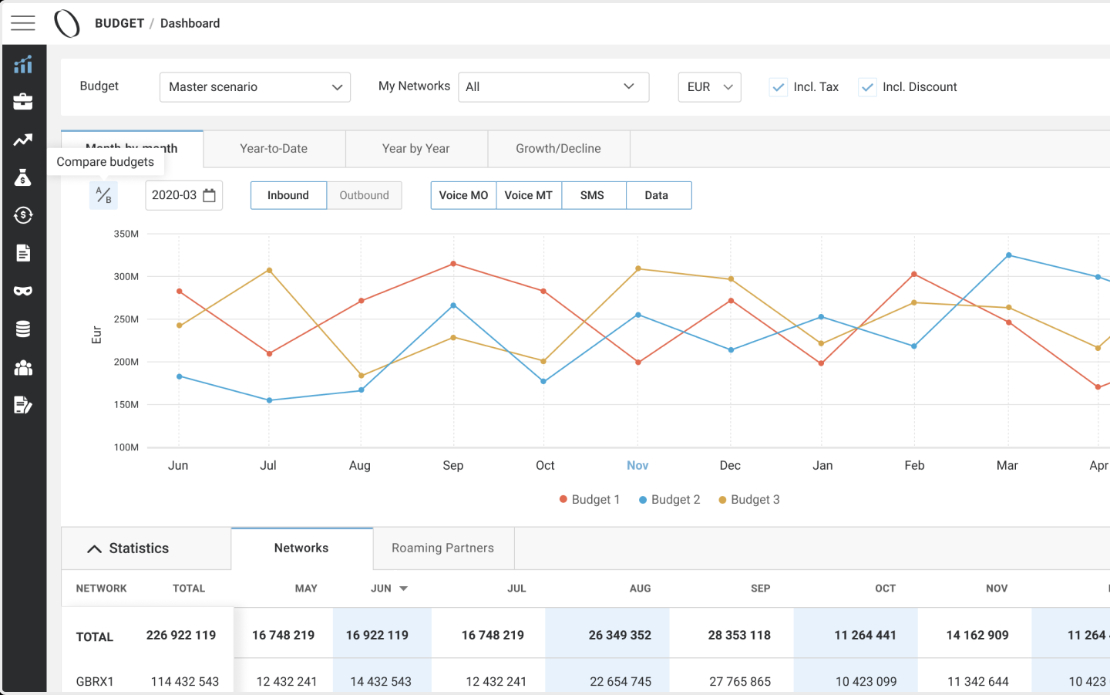Select the Networks tab
The width and height of the screenshot is (1110, 695).
click(x=302, y=548)
